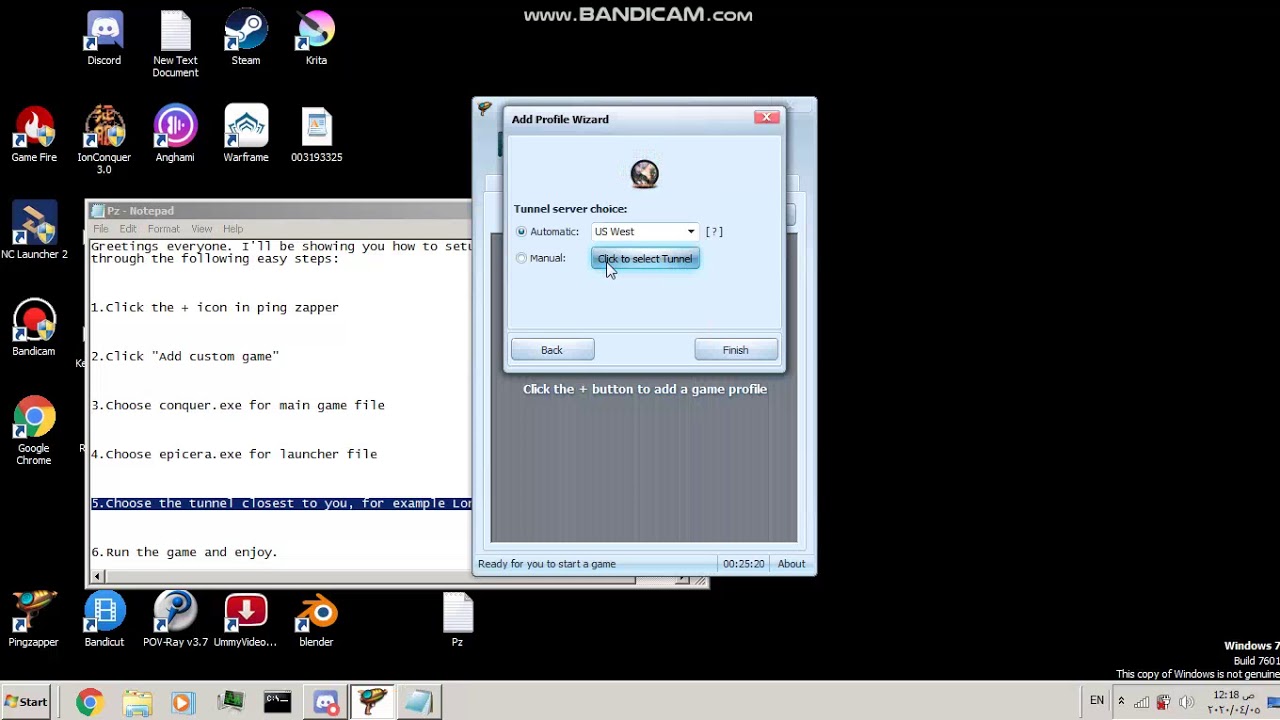1280x720 pixels.
Task: Open the Pingzapper desktop shortcut
Action: point(34,620)
